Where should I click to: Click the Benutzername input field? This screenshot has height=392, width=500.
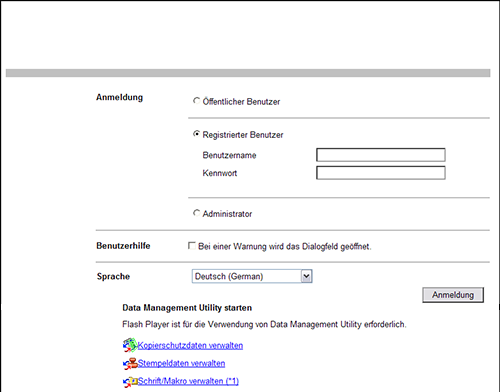point(381,155)
